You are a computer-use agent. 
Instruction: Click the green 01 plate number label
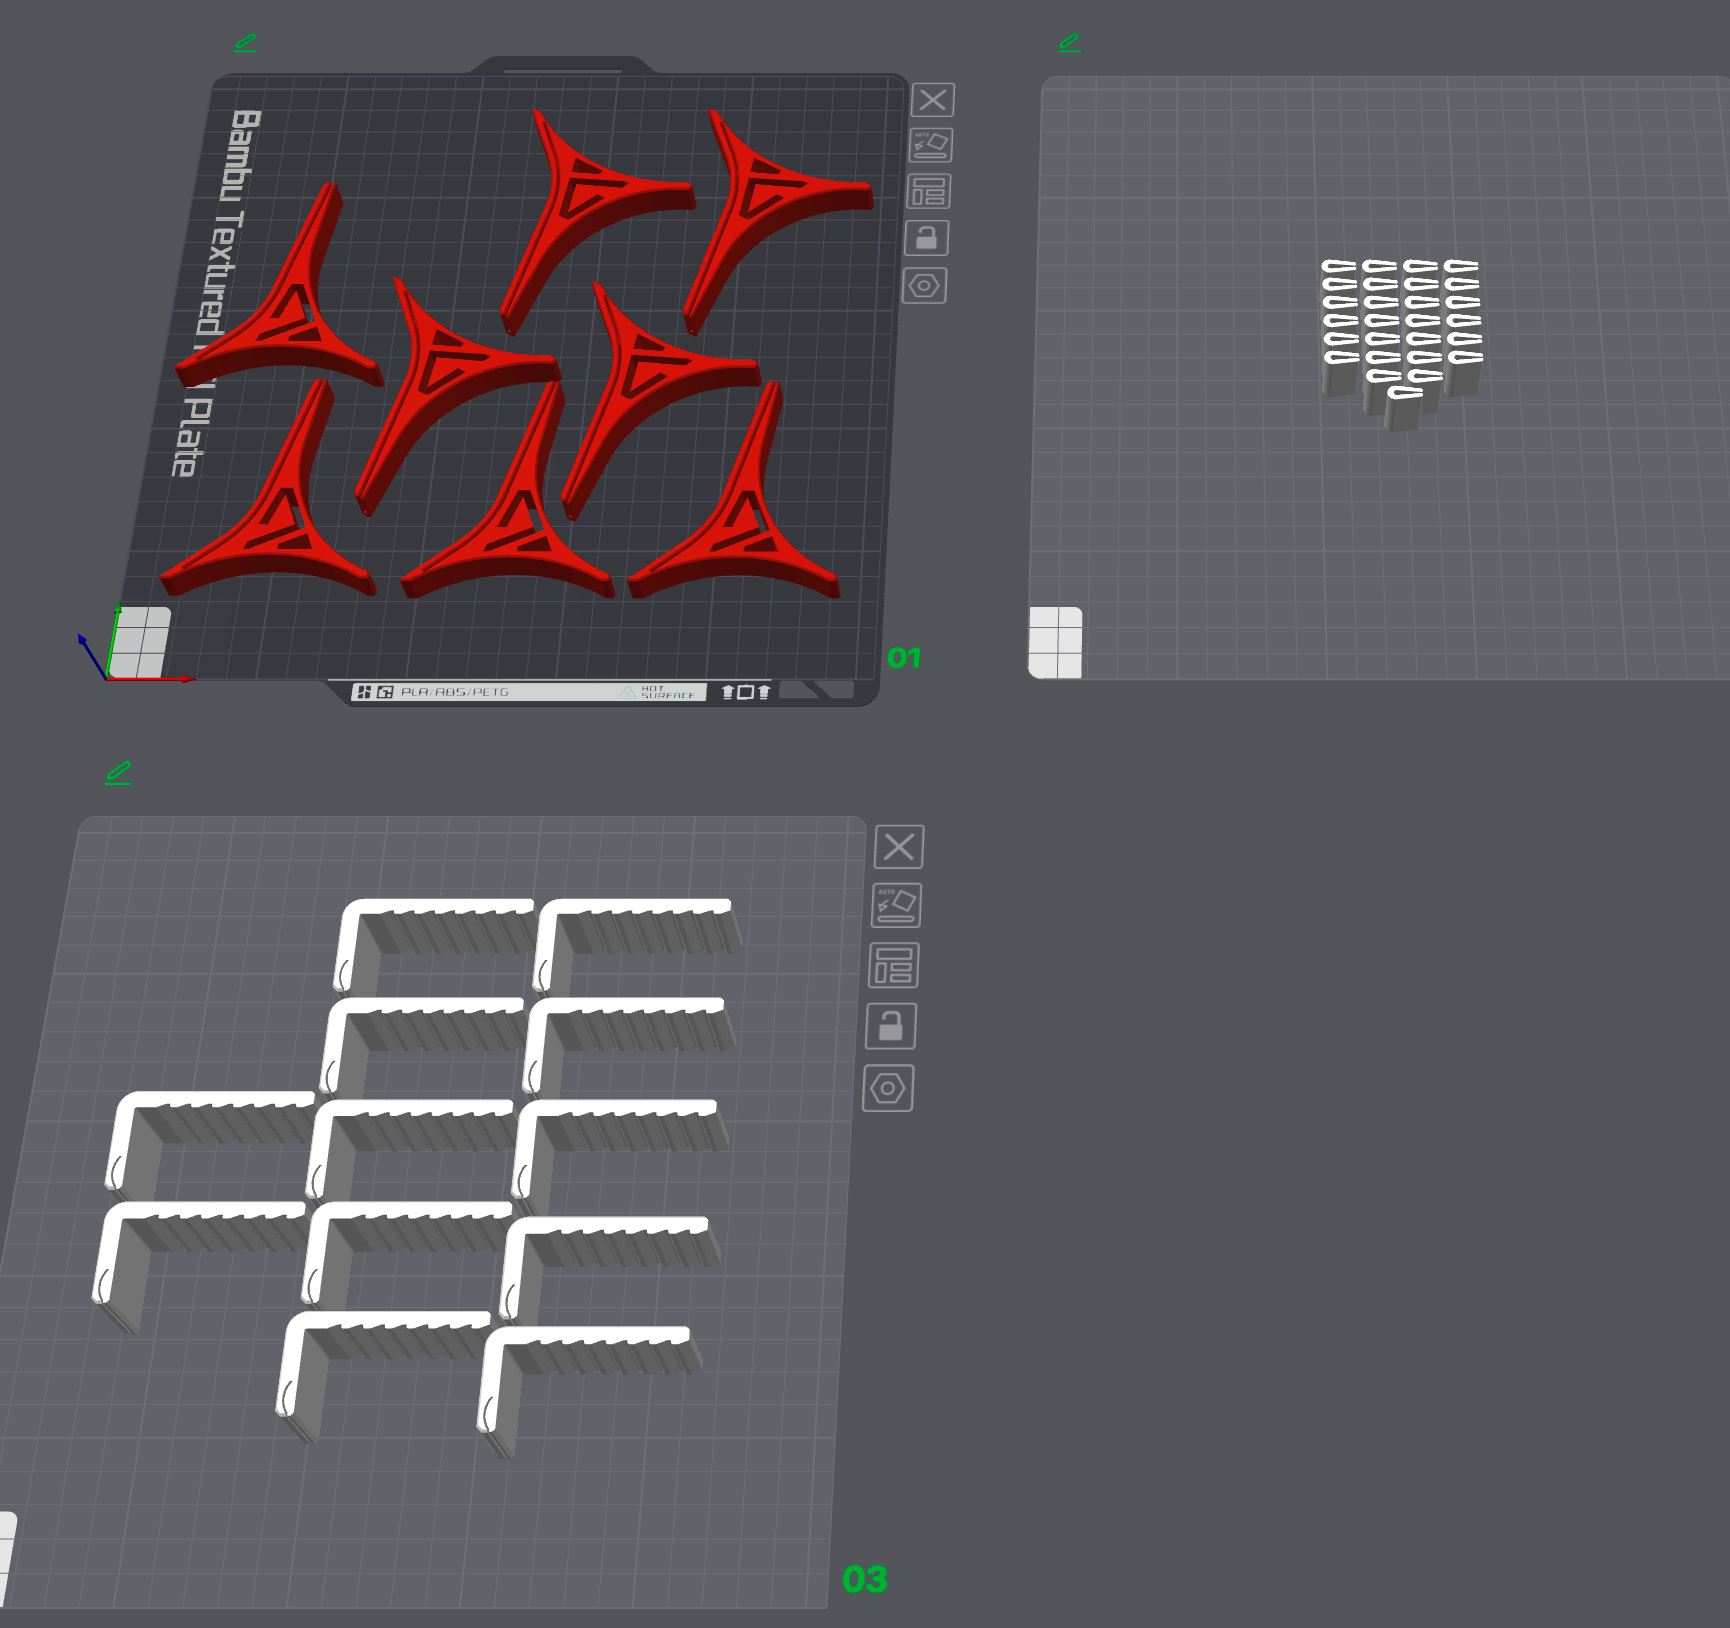coord(904,658)
